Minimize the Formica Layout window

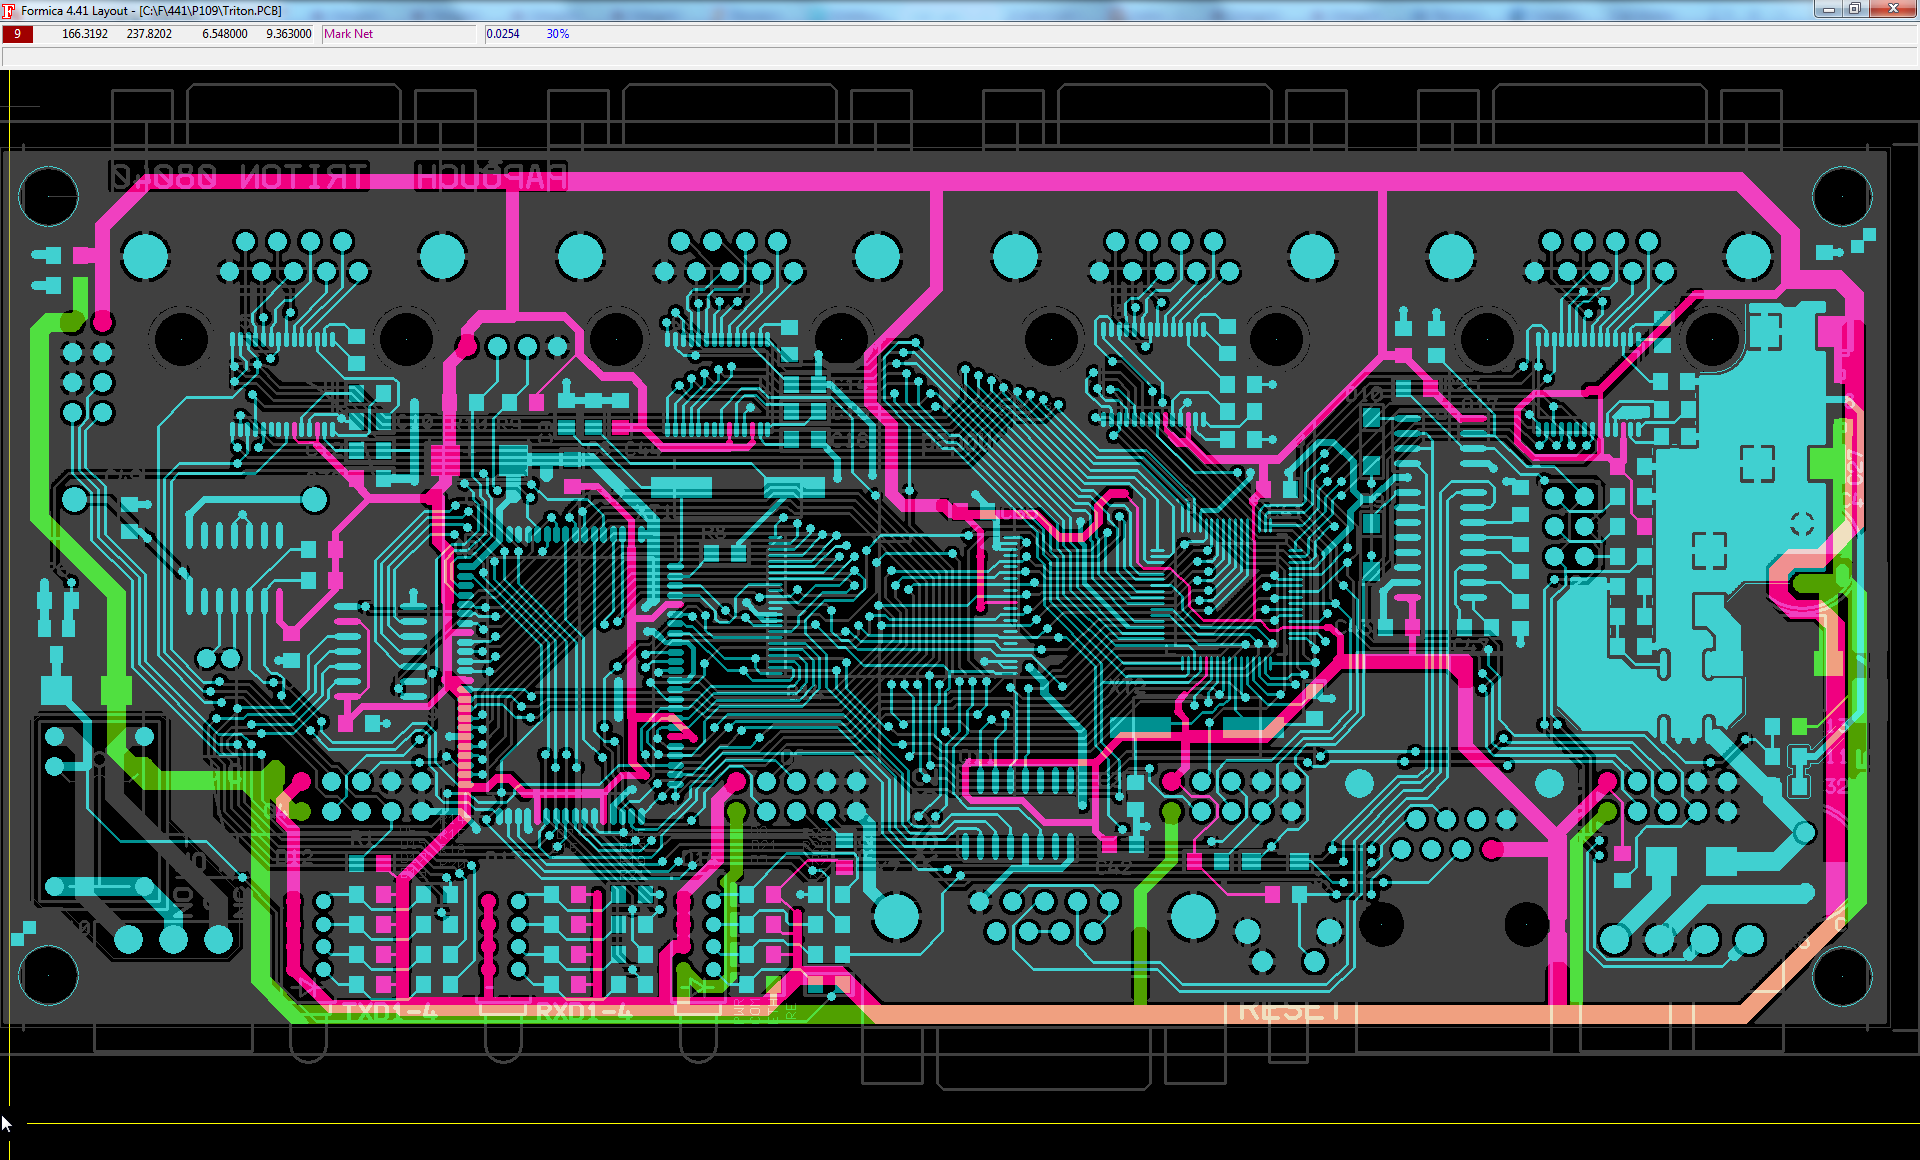(x=1829, y=9)
